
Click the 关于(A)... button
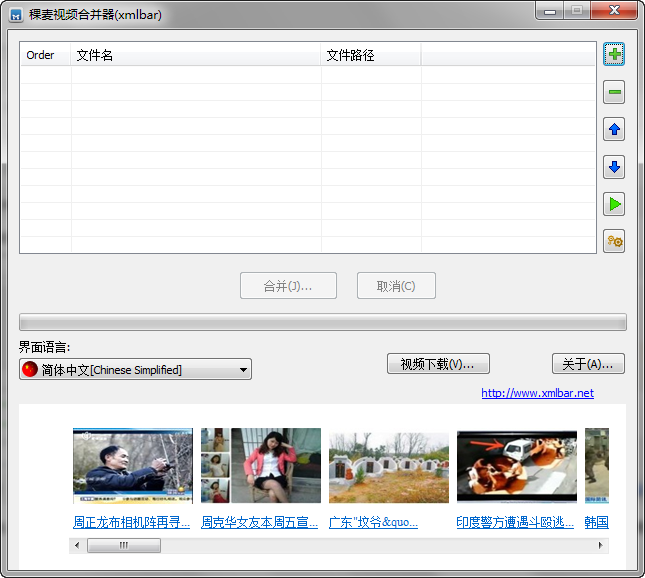coord(588,364)
